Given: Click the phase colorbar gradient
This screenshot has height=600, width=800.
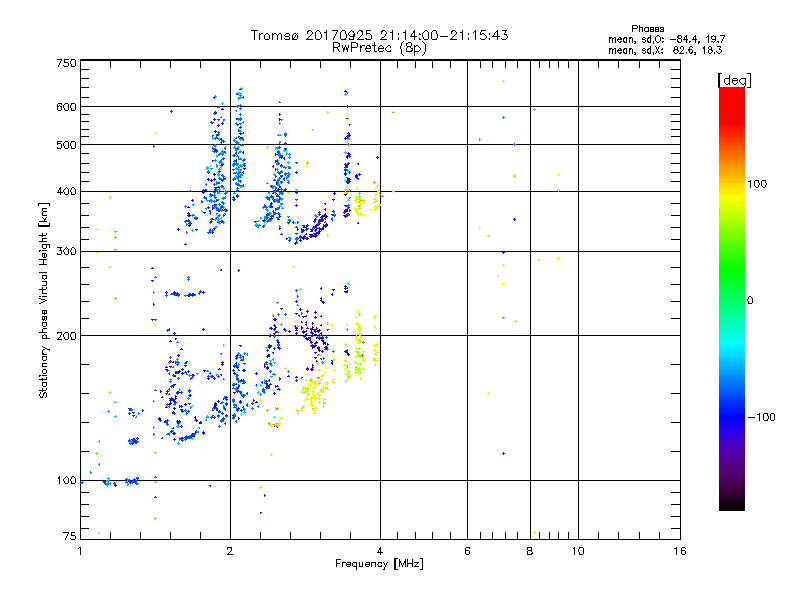Looking at the screenshot, I should click(x=732, y=299).
